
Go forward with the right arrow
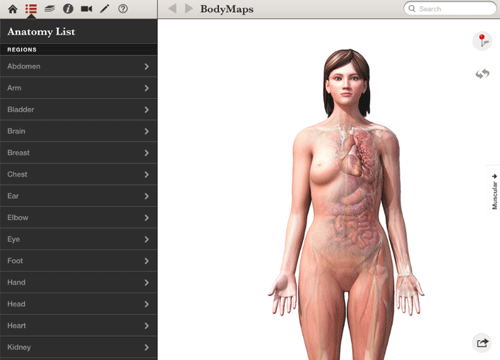pyautogui.click(x=189, y=8)
